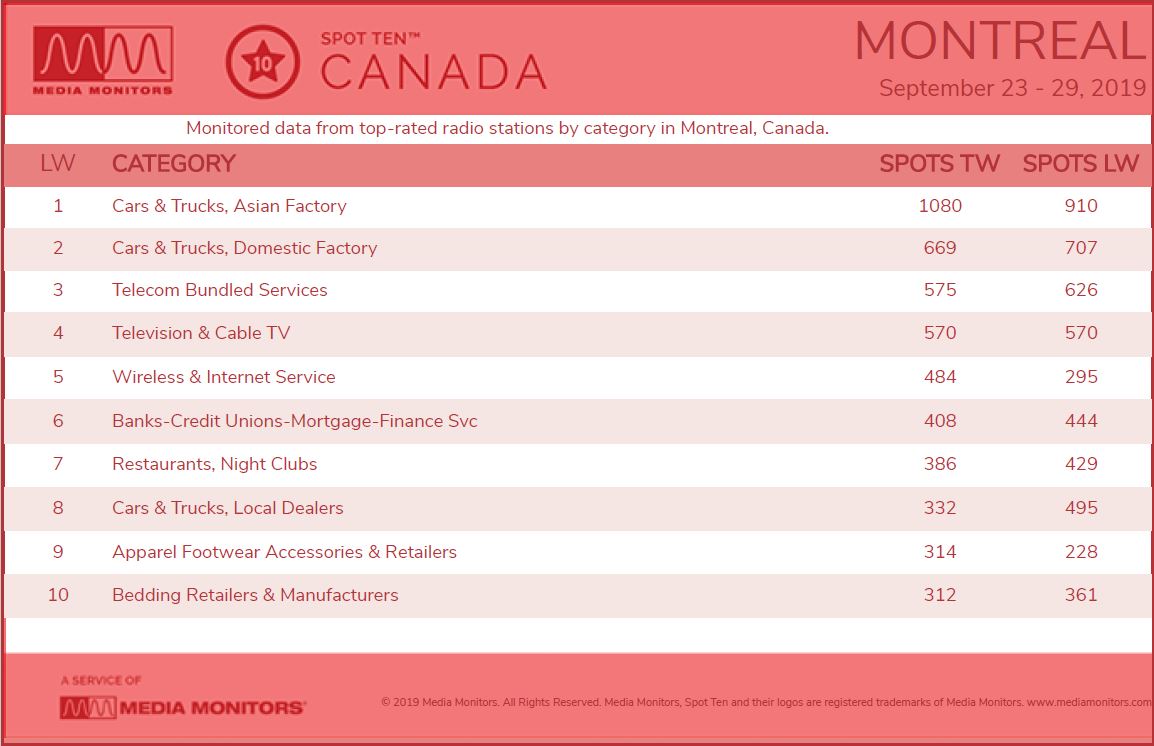Open the www.mediamonitors.com link in footer
Viewport: 1154px width, 746px height.
[x=1090, y=703]
